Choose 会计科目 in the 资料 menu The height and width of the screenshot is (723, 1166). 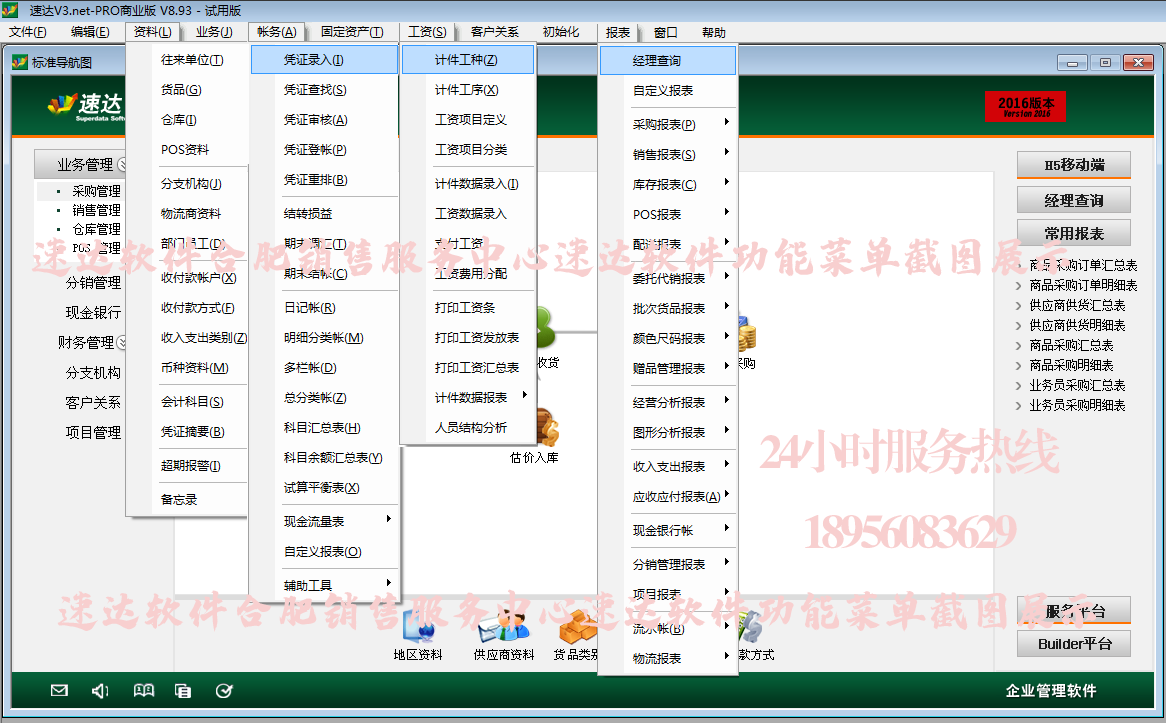click(x=192, y=402)
